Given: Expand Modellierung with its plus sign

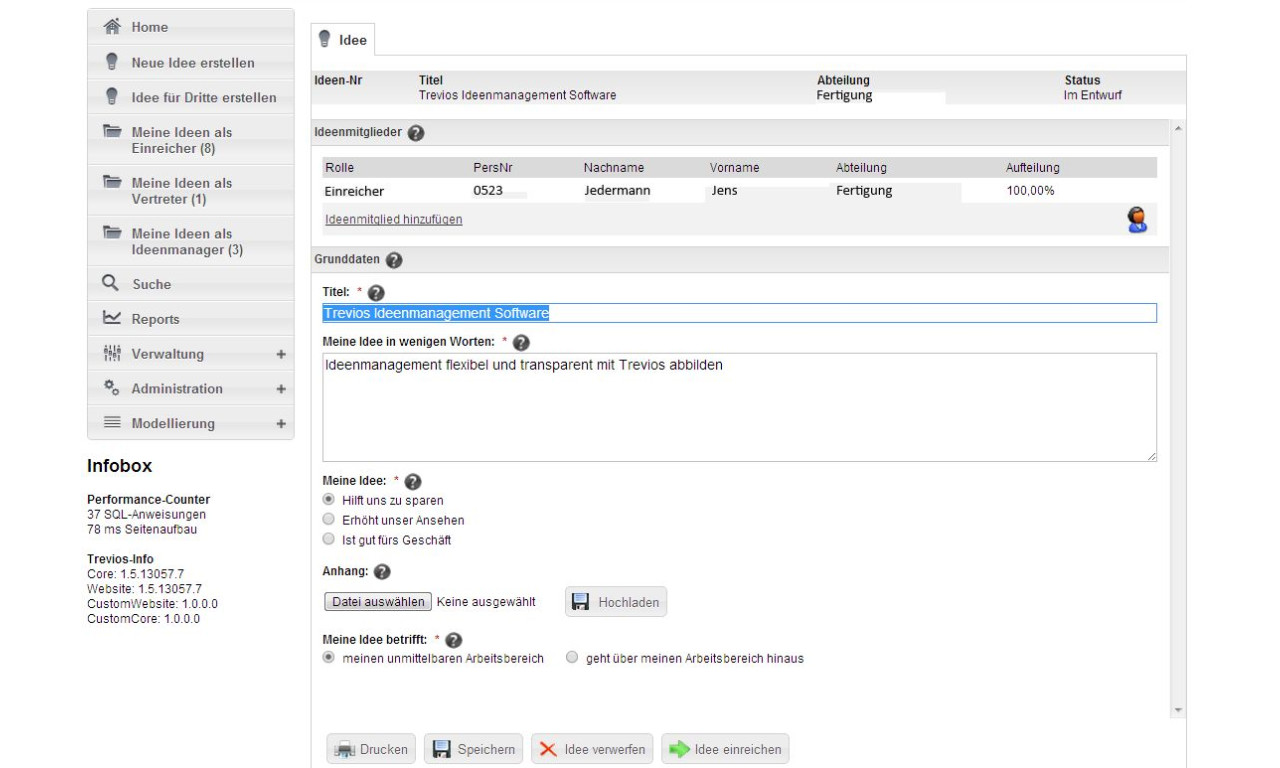Looking at the screenshot, I should coord(281,424).
